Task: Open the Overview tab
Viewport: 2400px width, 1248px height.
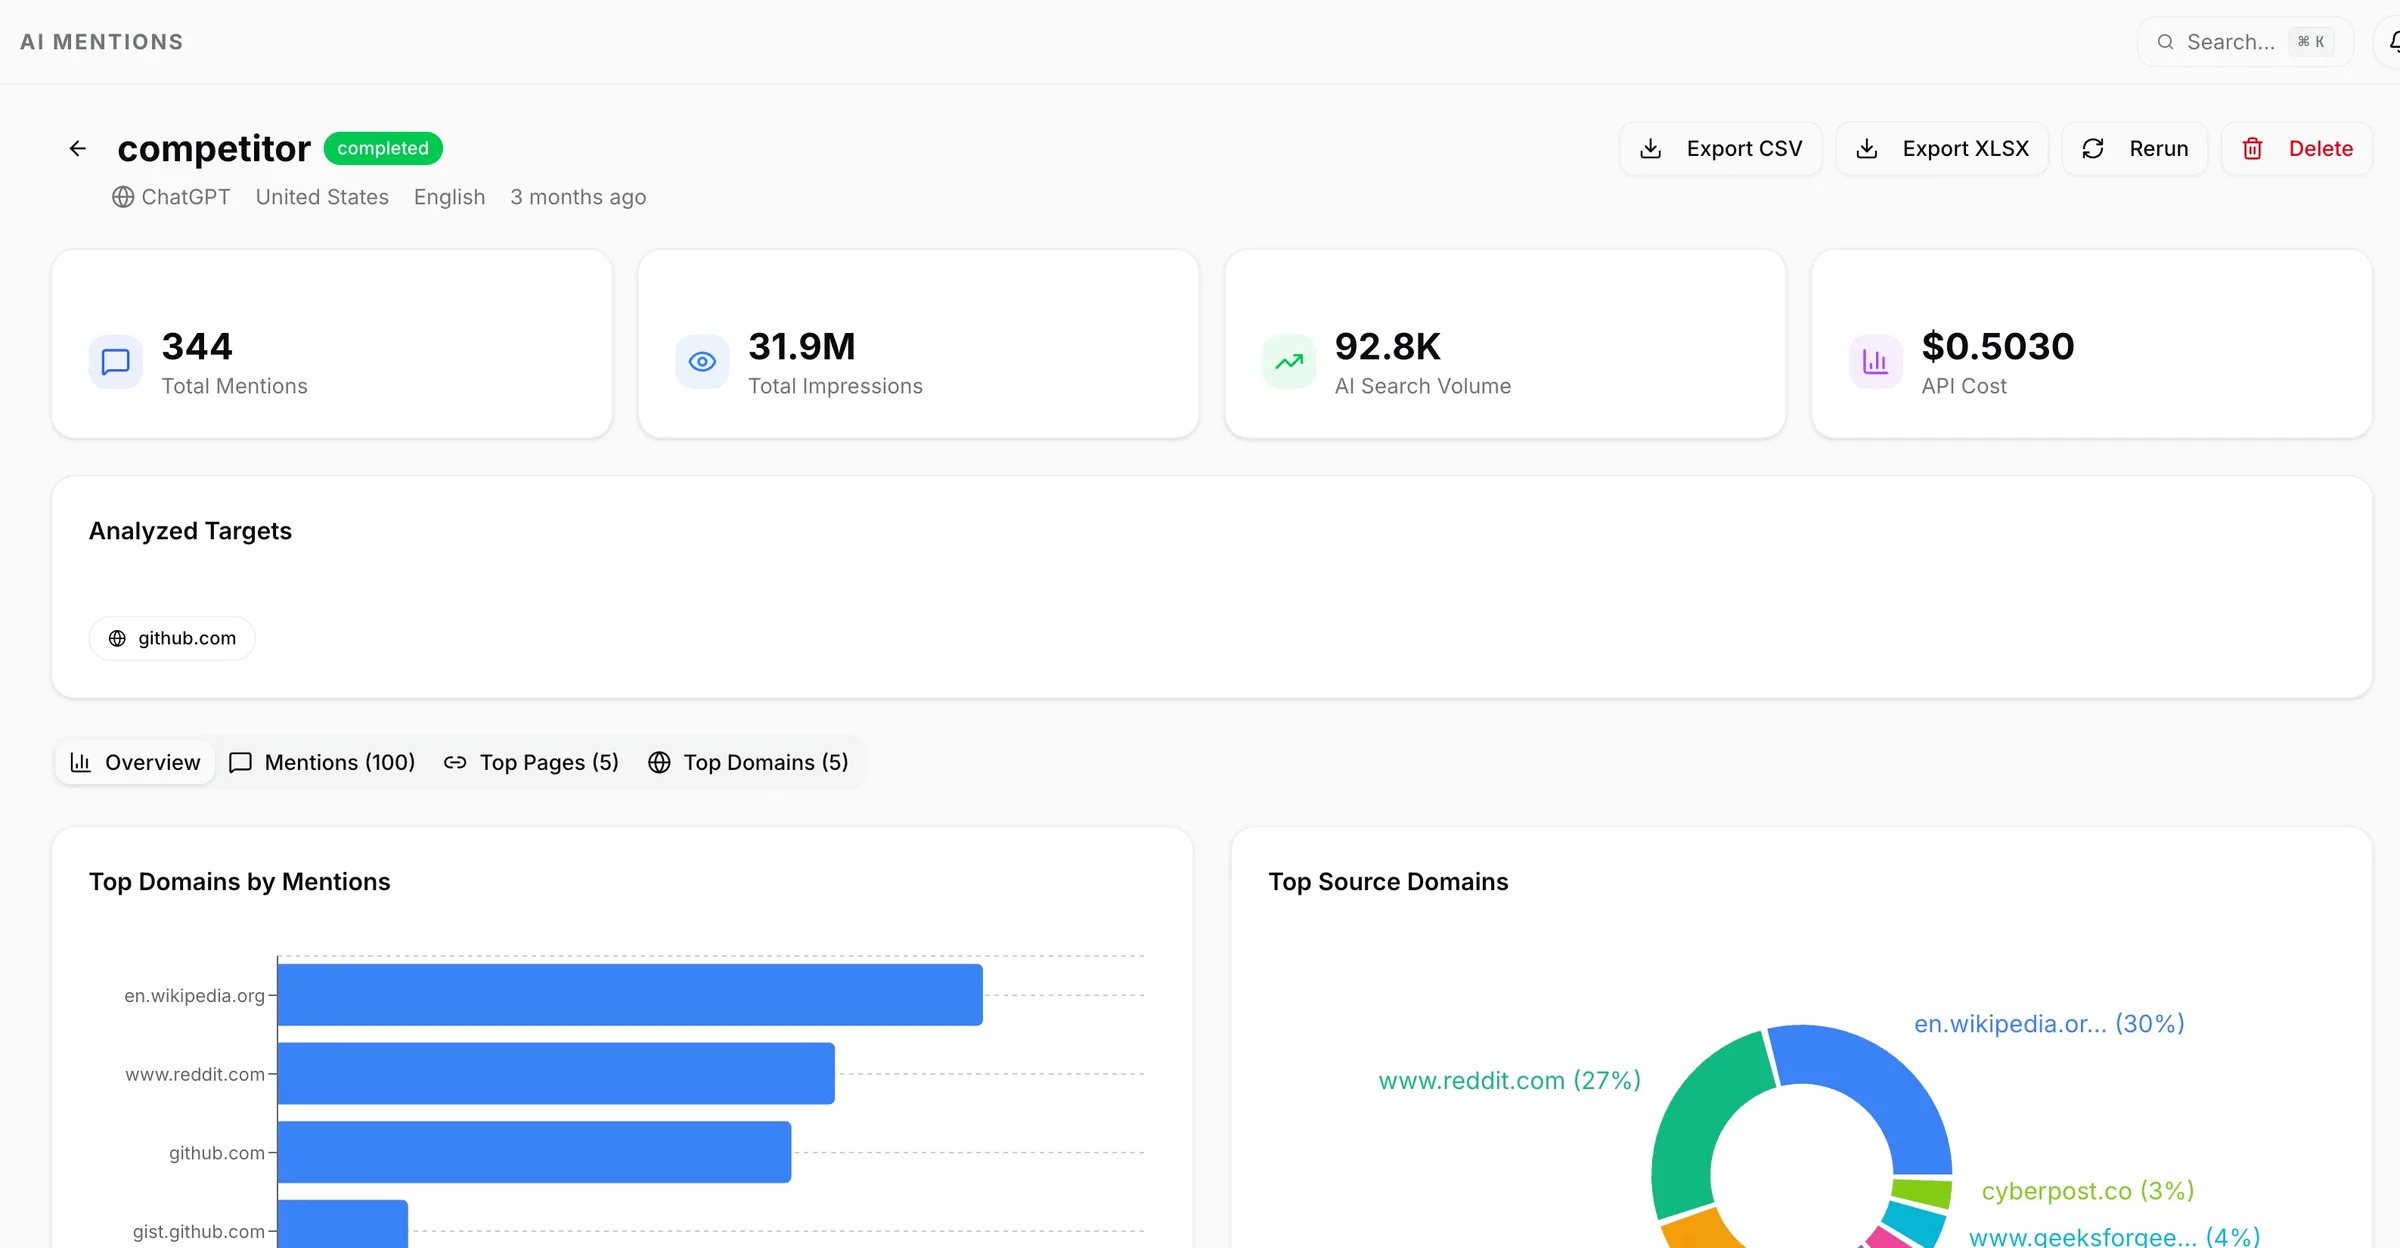Action: click(x=135, y=762)
